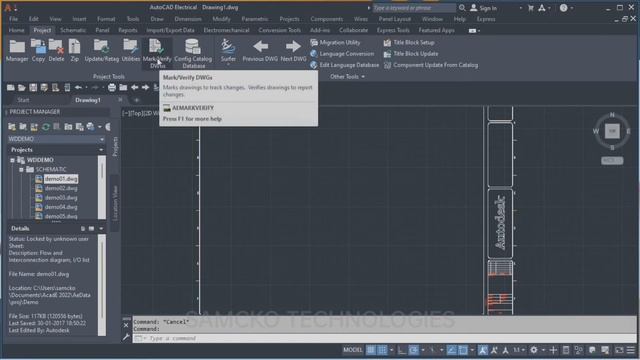Open Edit Language Database
640x360 pixels.
(x=344, y=65)
